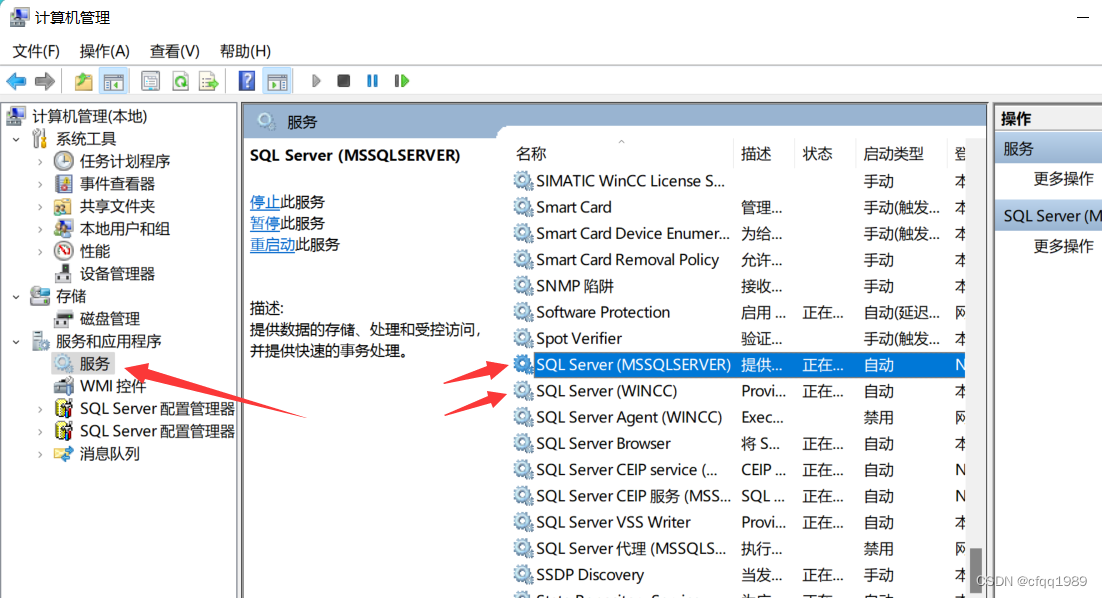Expand the 事件查看器 node

(x=40, y=184)
